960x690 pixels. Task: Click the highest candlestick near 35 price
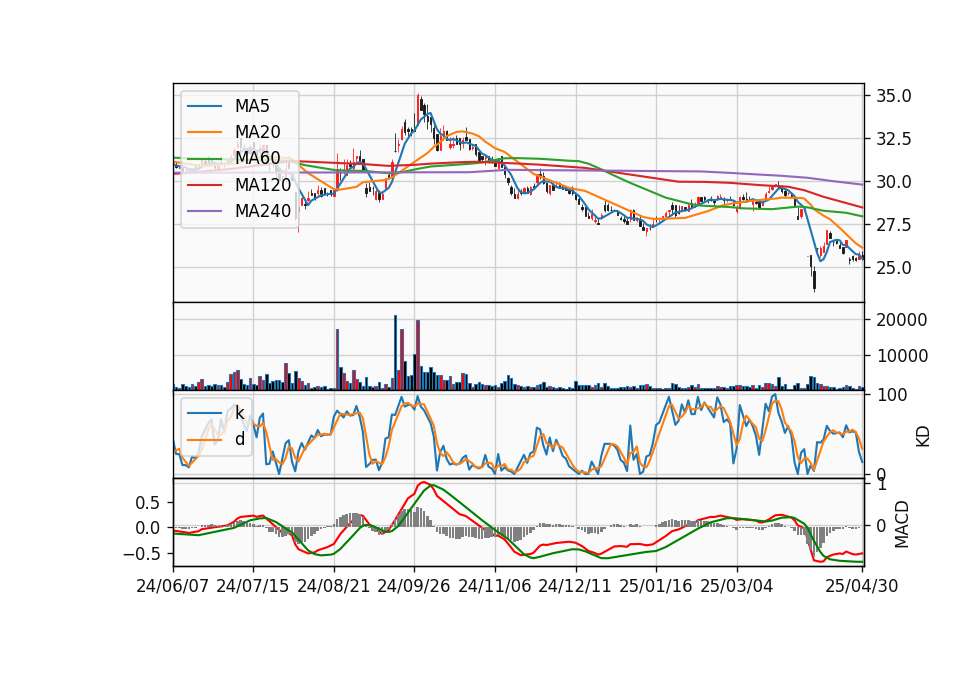418,109
